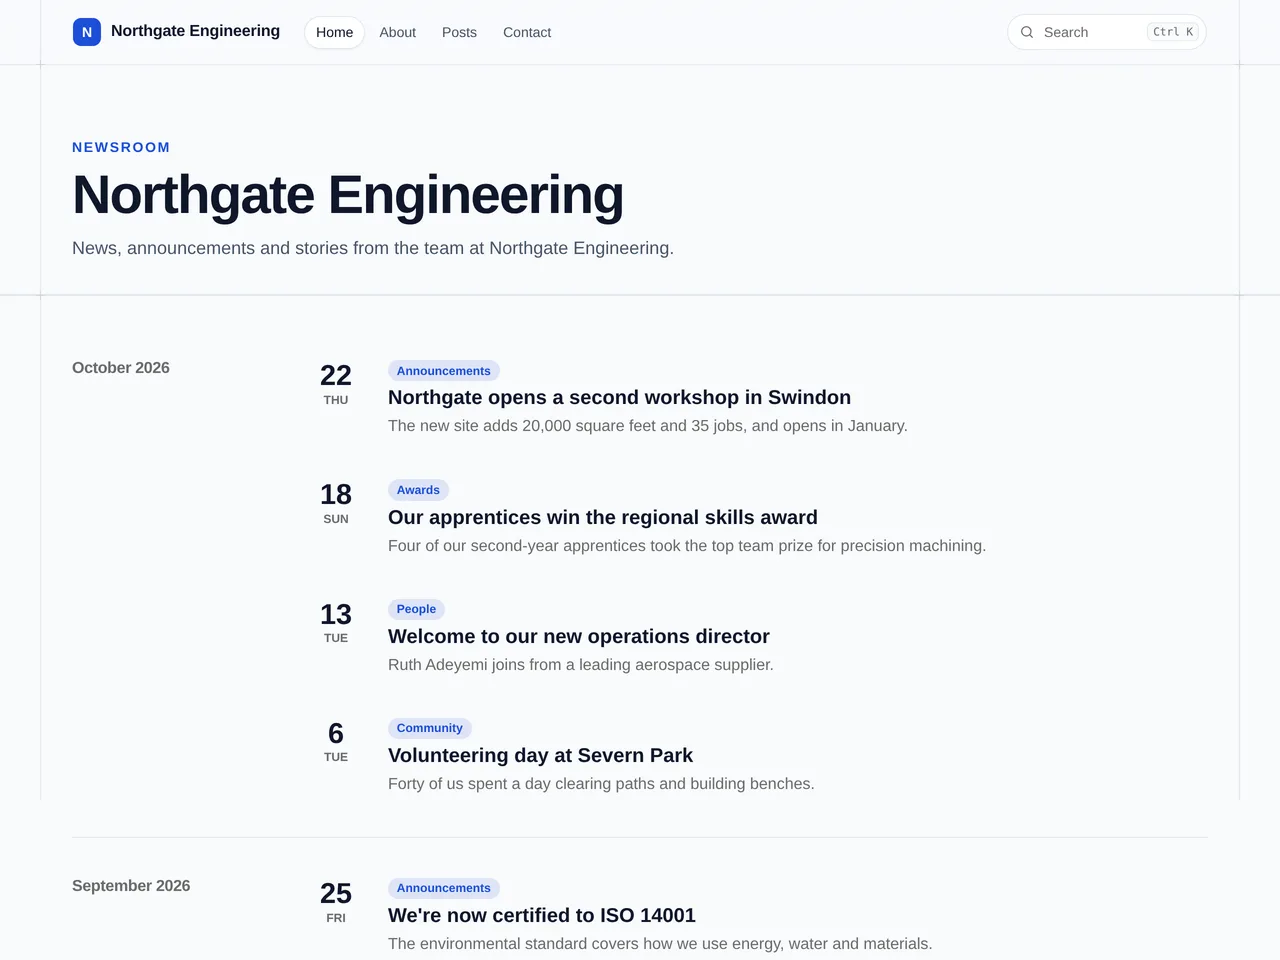Click the large Northgate Engineering page heading

tap(348, 195)
